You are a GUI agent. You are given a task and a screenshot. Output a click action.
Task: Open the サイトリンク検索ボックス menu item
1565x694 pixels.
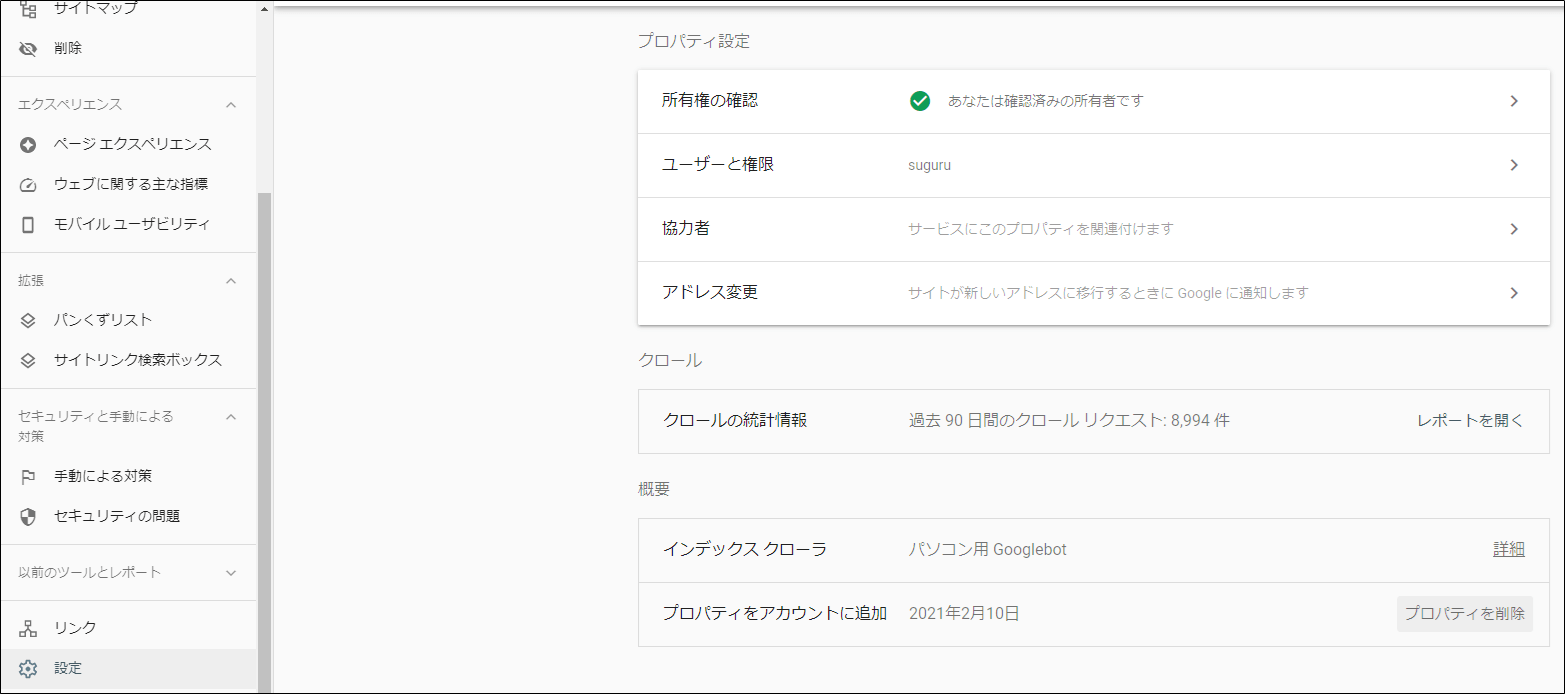pyautogui.click(x=137, y=360)
